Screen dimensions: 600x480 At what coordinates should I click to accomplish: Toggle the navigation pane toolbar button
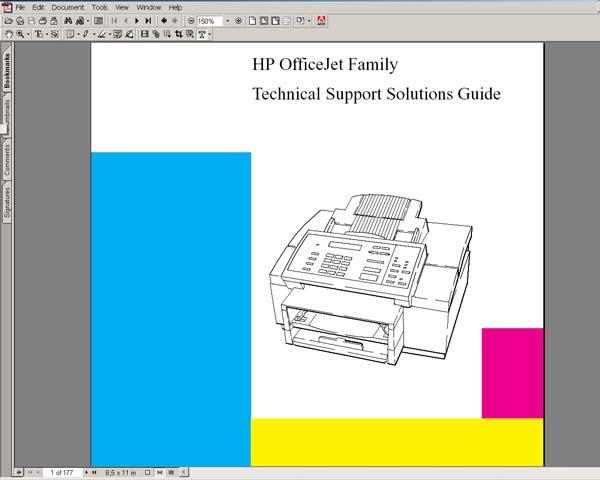click(x=98, y=21)
